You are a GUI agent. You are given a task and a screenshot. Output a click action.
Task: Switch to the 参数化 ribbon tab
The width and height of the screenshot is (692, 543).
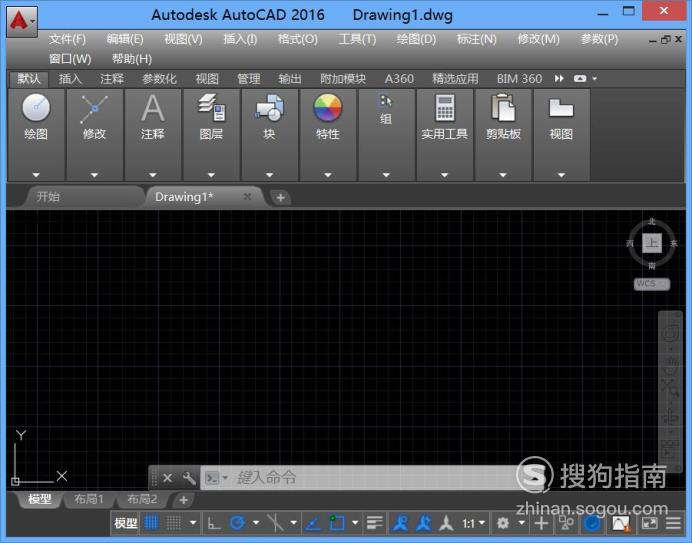[x=159, y=79]
